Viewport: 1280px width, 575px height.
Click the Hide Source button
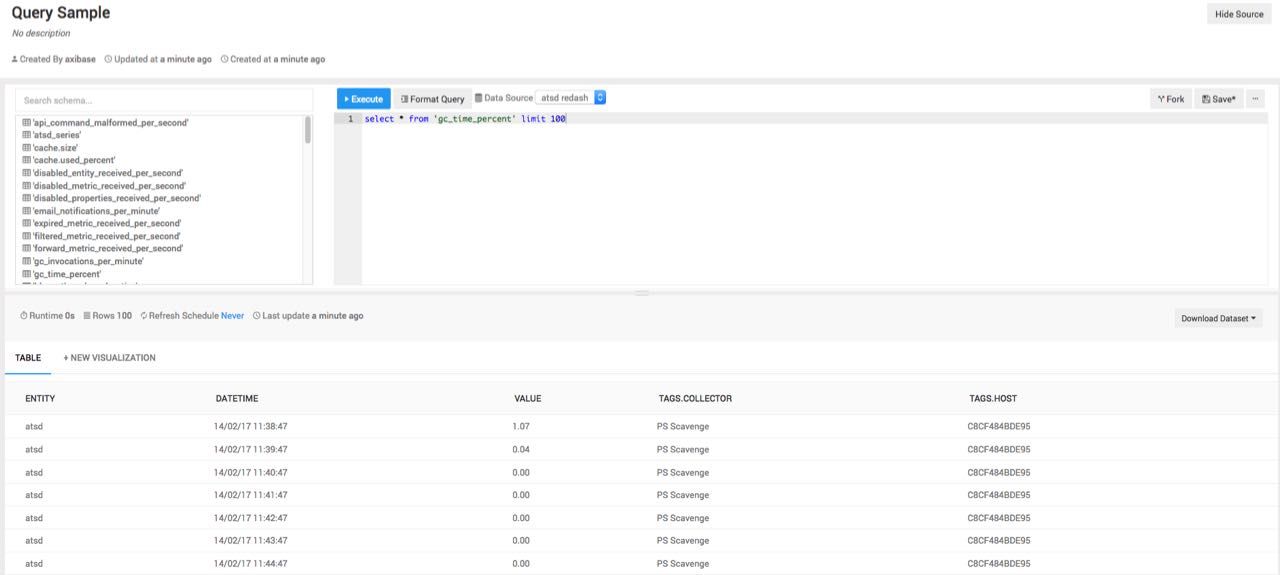point(1239,14)
